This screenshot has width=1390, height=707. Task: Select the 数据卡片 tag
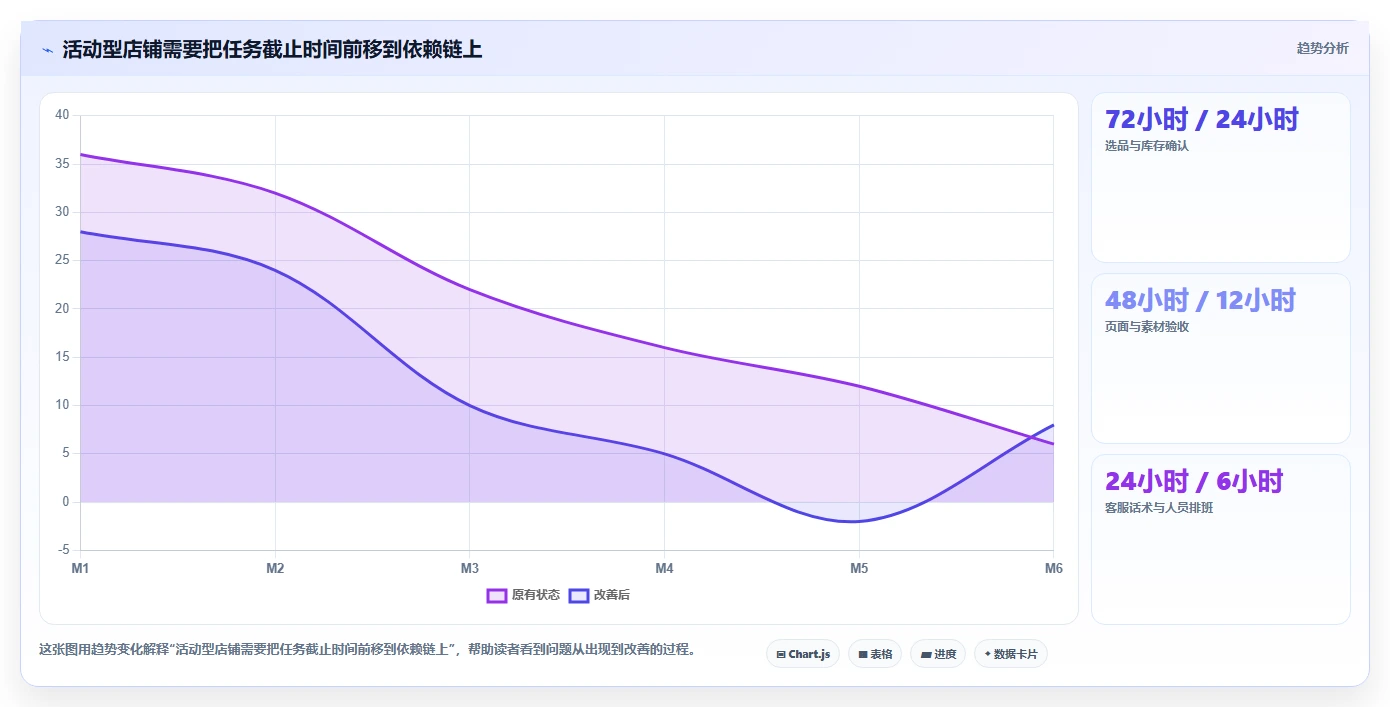(1011, 654)
